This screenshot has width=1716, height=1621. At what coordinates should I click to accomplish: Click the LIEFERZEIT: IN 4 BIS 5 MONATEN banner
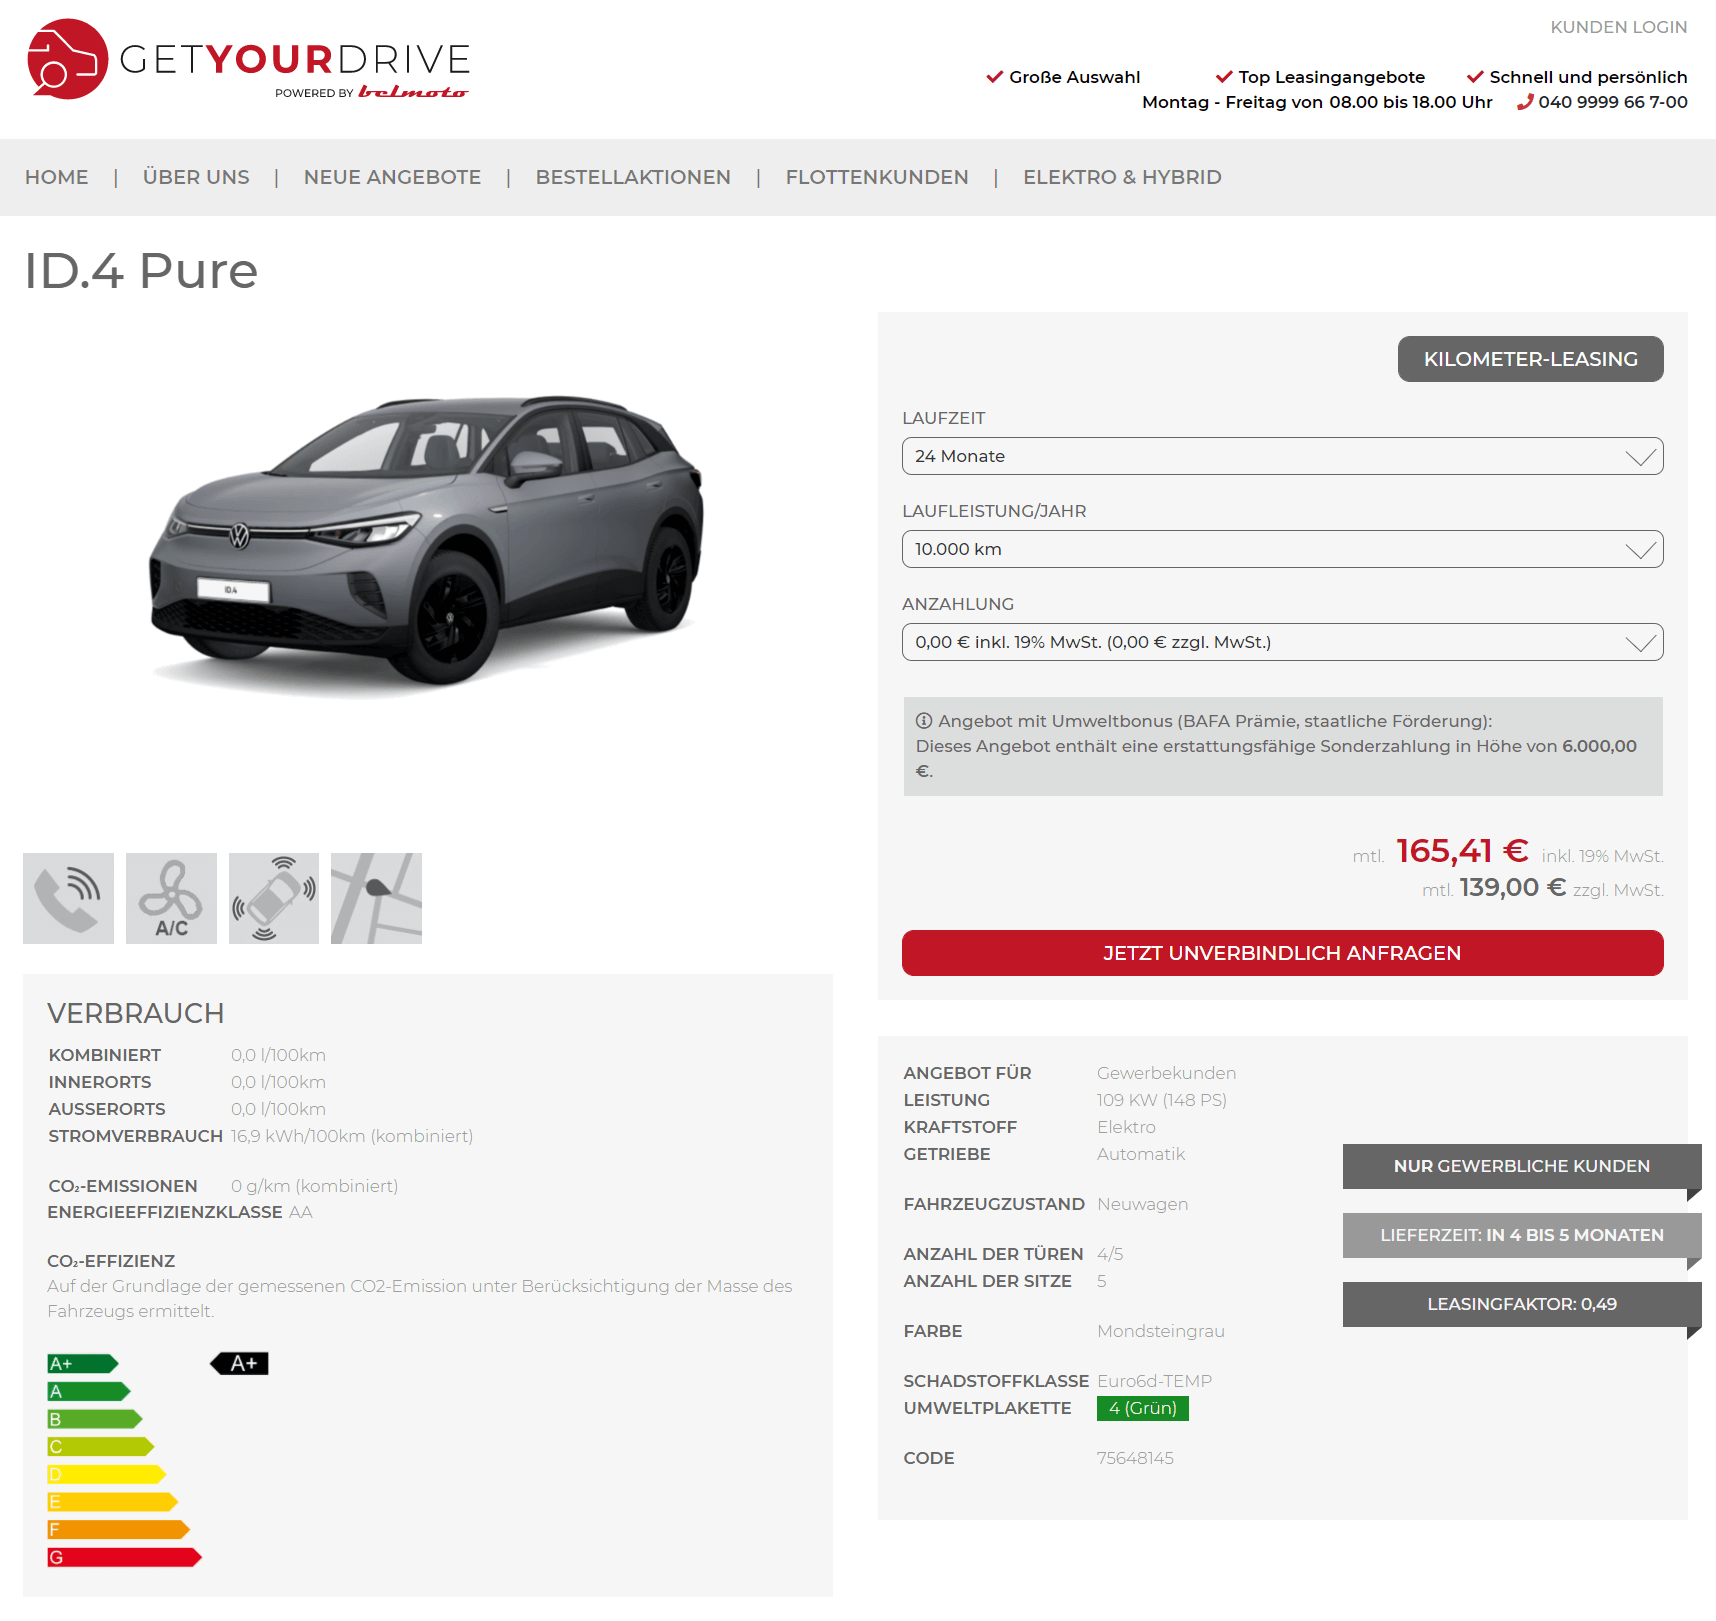1521,1235
